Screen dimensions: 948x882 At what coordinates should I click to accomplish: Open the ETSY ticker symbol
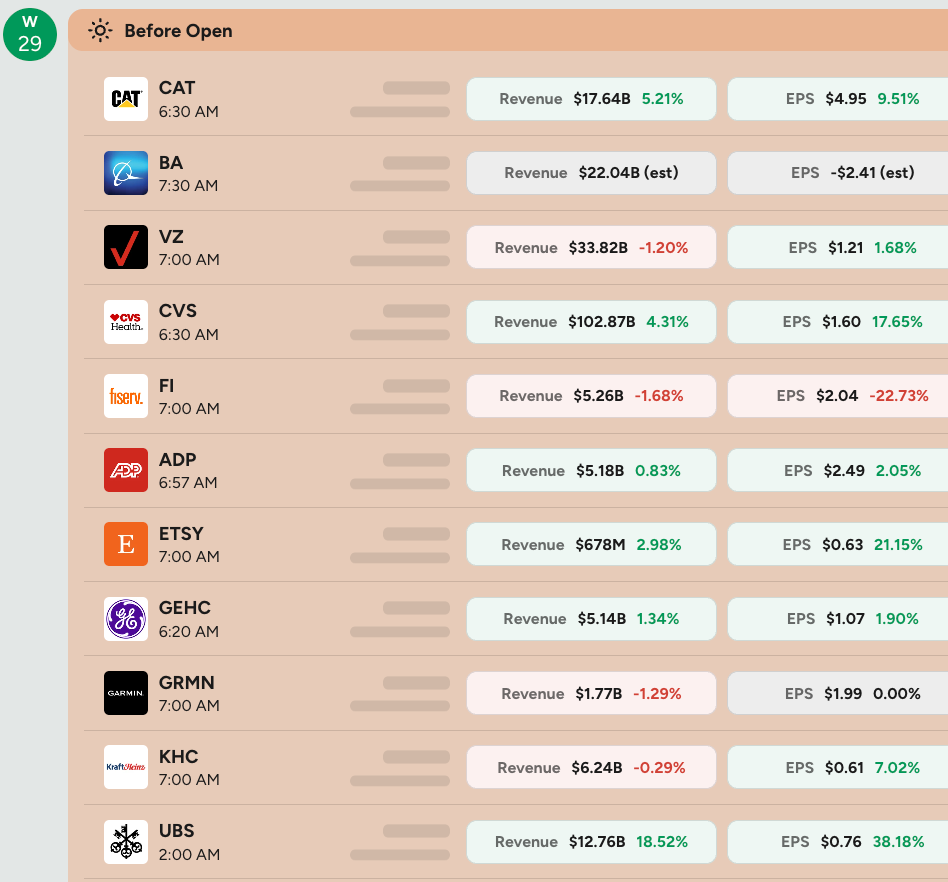[x=181, y=534]
